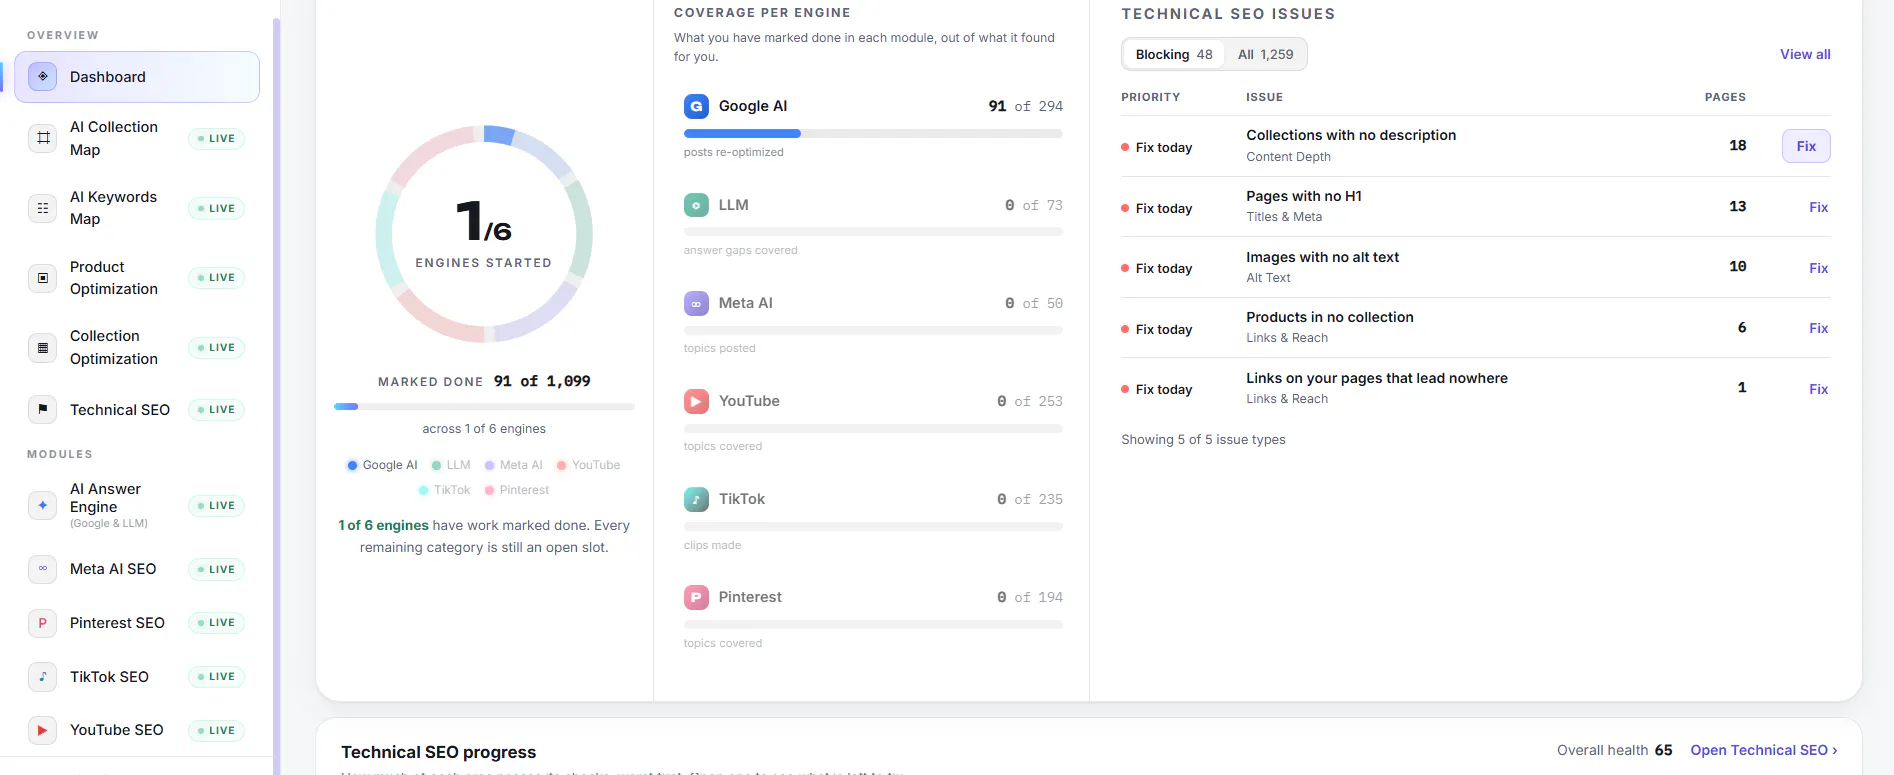1894x775 pixels.
Task: Click the "Showing 5 of 5 issue types" text
Action: point(1203,439)
